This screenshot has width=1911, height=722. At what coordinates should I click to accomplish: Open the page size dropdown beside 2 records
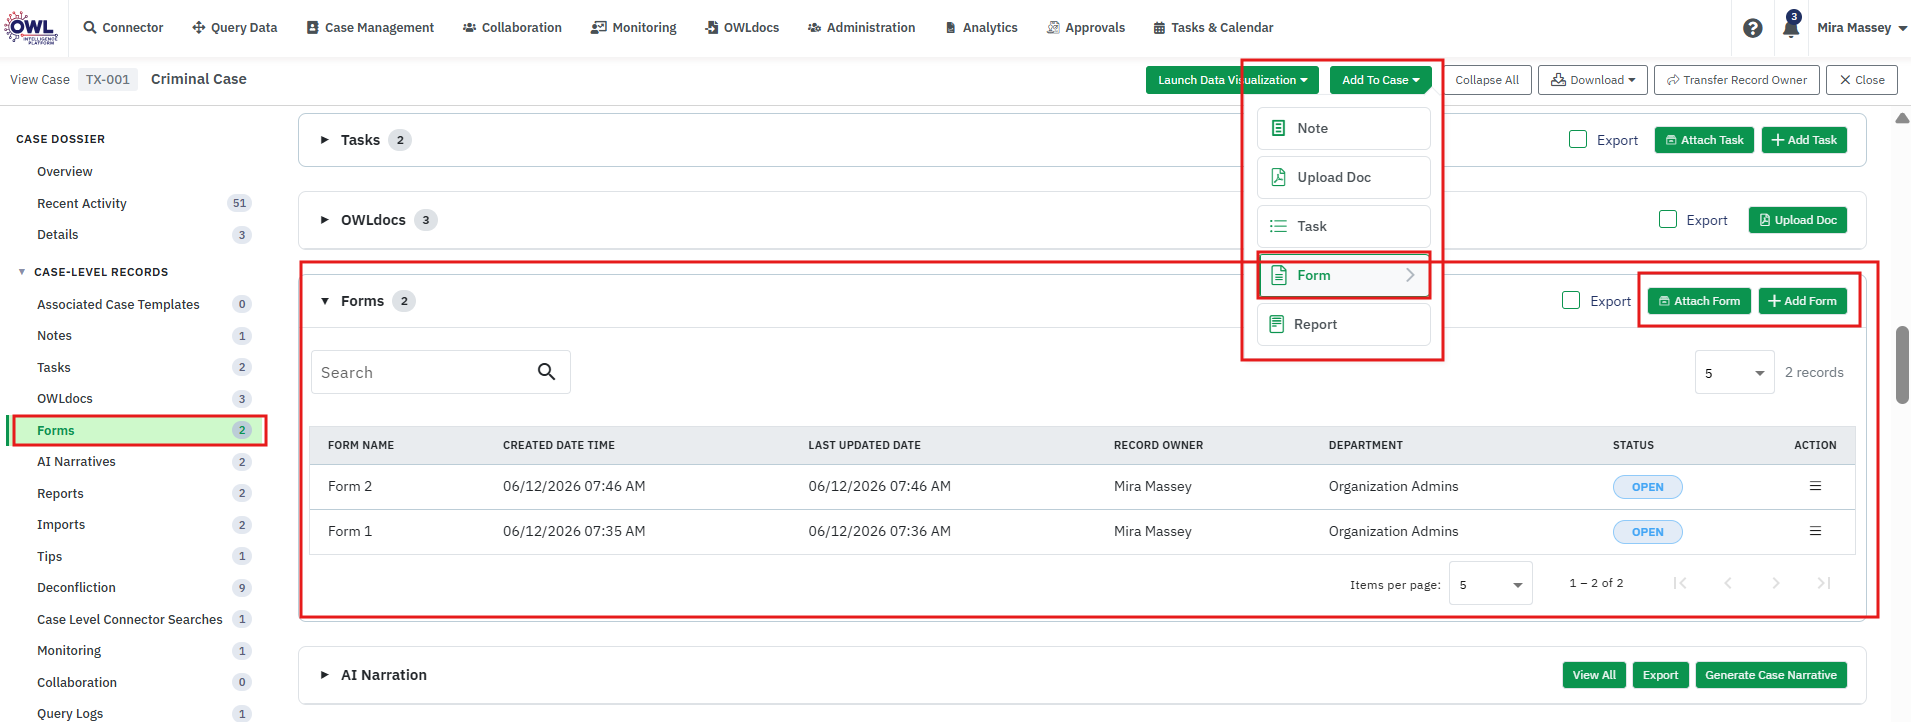point(1735,372)
